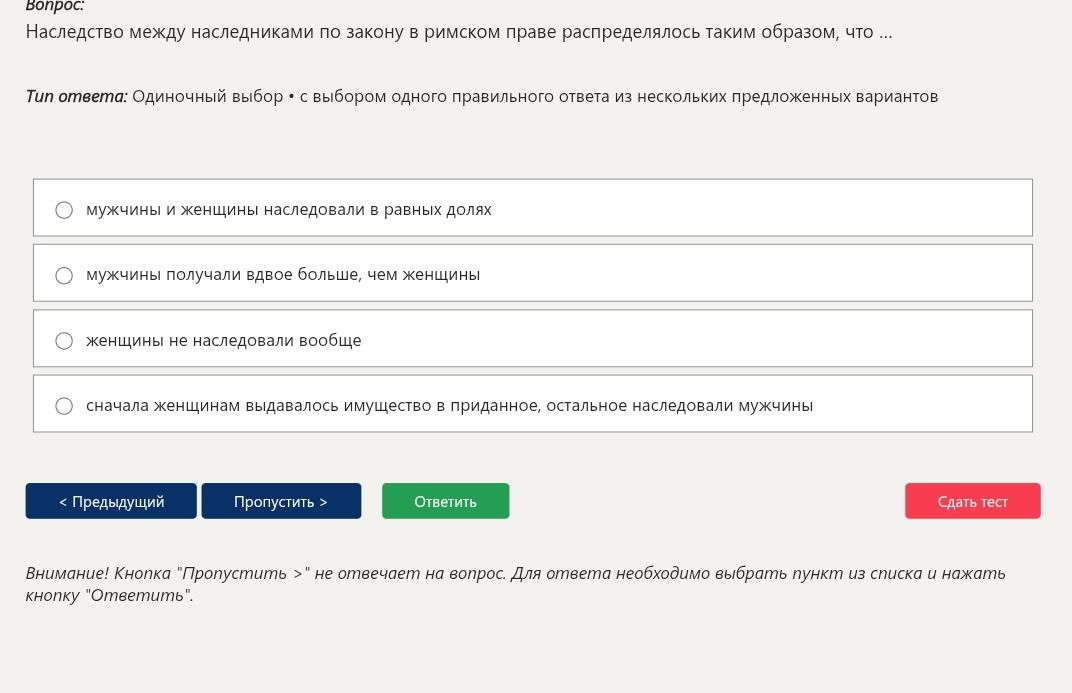Click the red 'Сдать тест' button

pyautogui.click(x=972, y=501)
